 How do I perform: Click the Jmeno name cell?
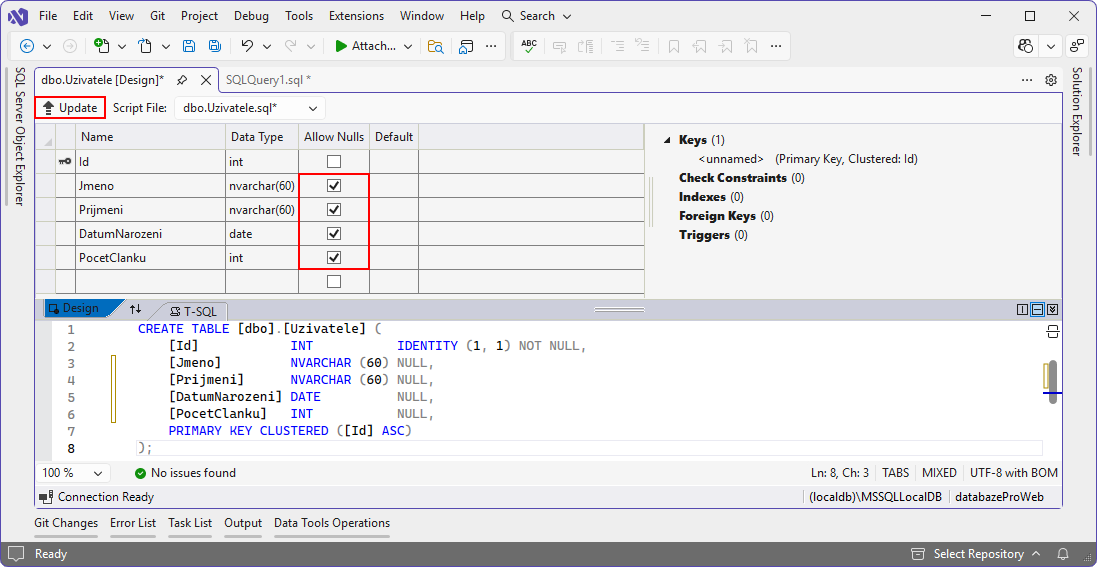coord(150,186)
